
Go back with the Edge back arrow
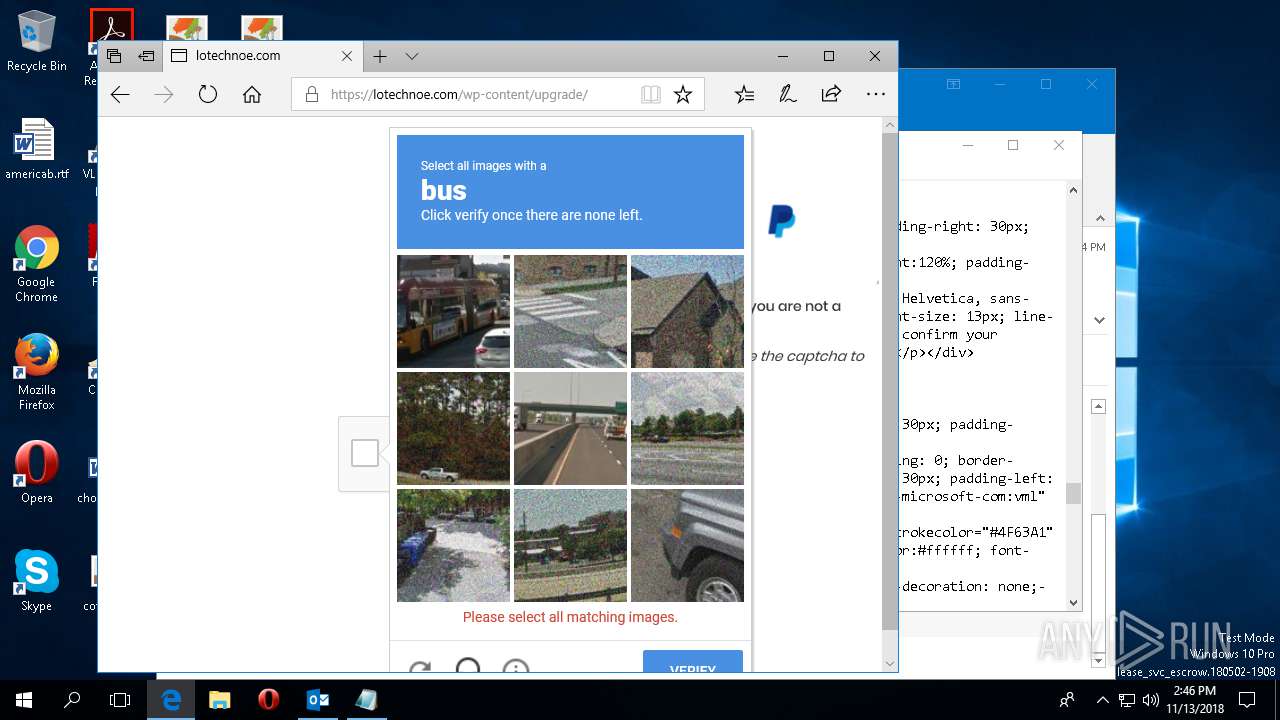coord(120,95)
